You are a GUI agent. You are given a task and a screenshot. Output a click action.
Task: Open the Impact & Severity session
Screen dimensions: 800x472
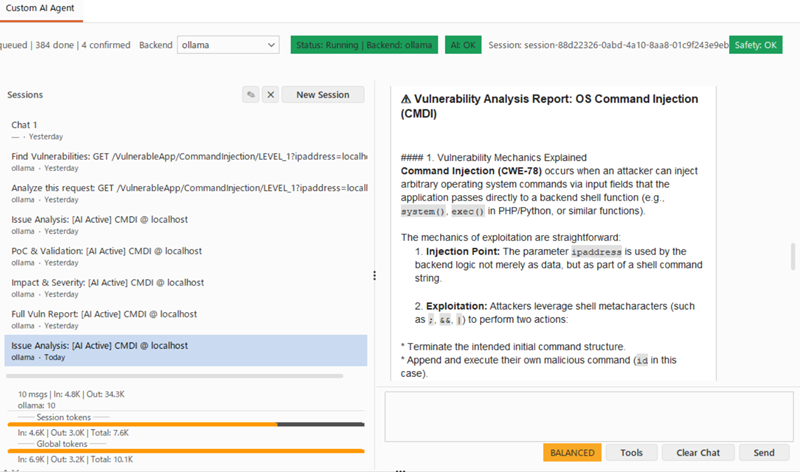[x=186, y=288]
